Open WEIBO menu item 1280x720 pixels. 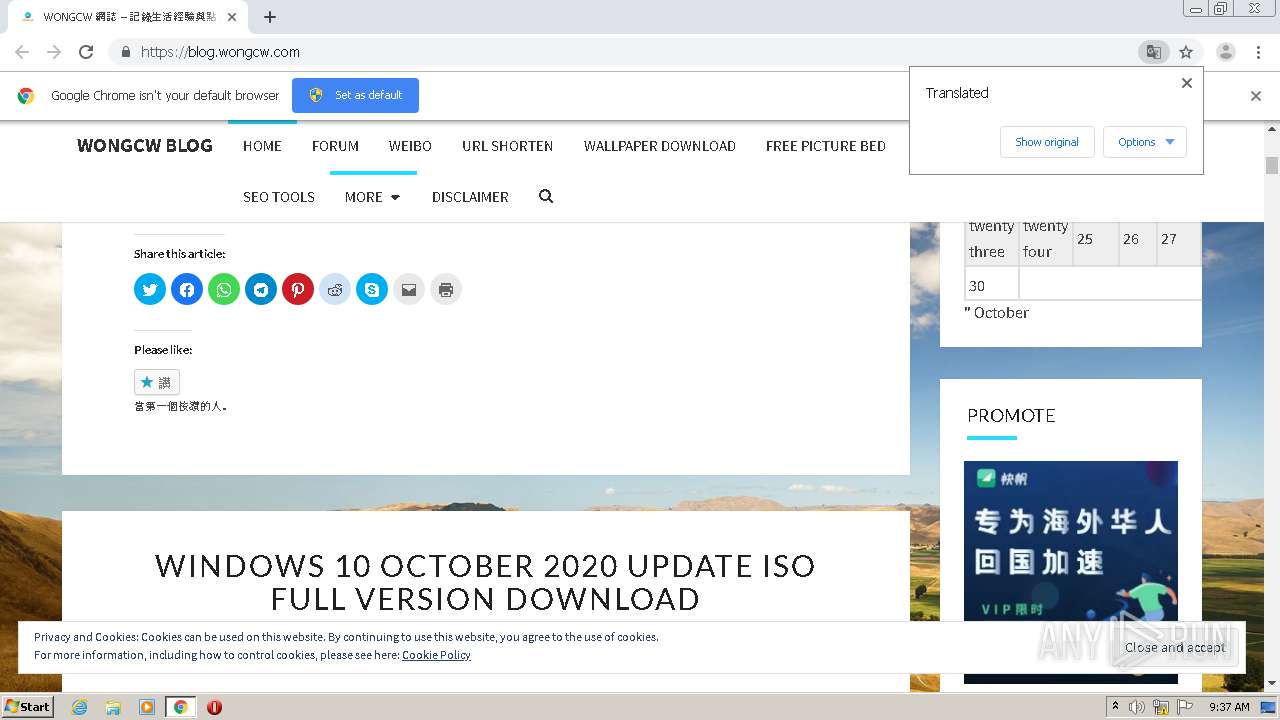[x=410, y=146]
